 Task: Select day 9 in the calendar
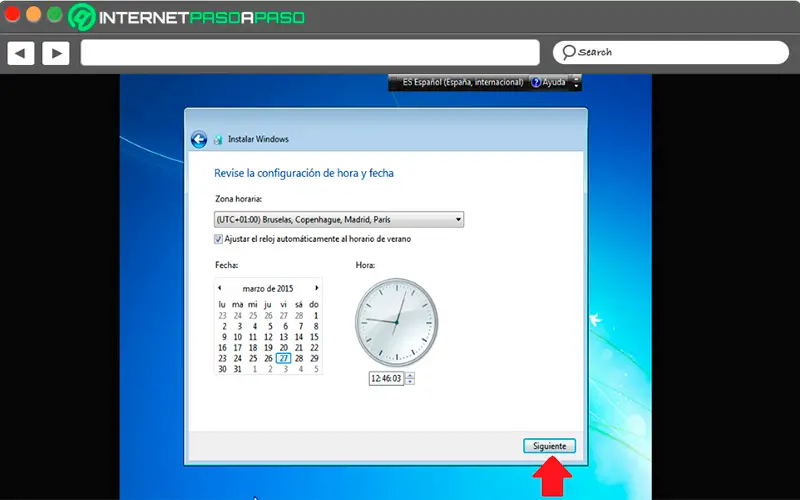[x=224, y=337]
